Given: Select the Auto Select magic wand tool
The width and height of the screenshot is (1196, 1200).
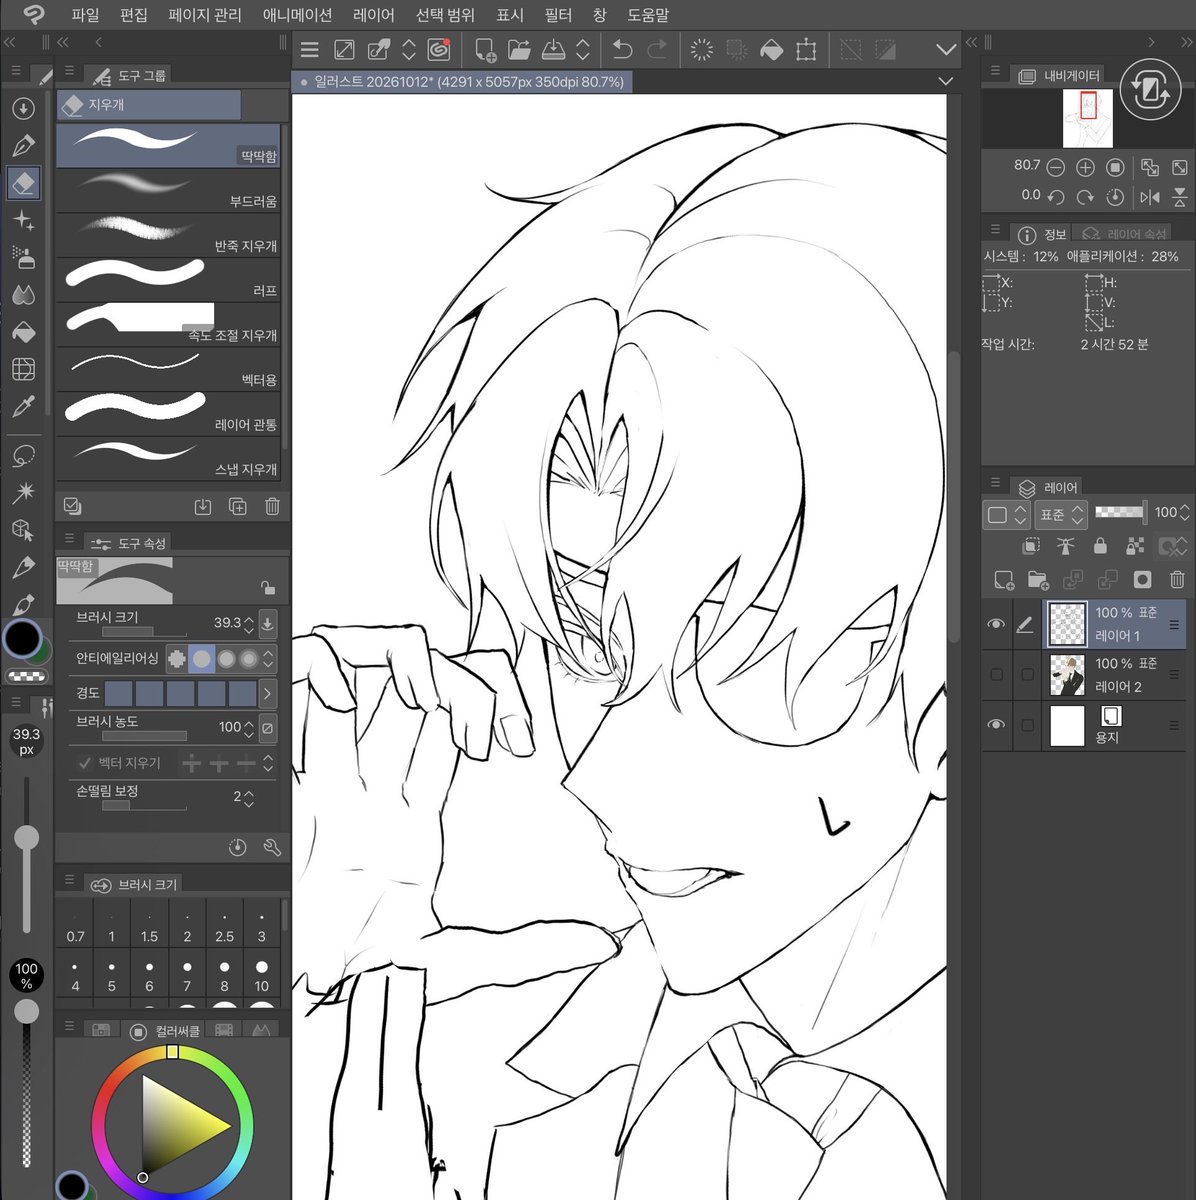Looking at the screenshot, I should coord(24,492).
